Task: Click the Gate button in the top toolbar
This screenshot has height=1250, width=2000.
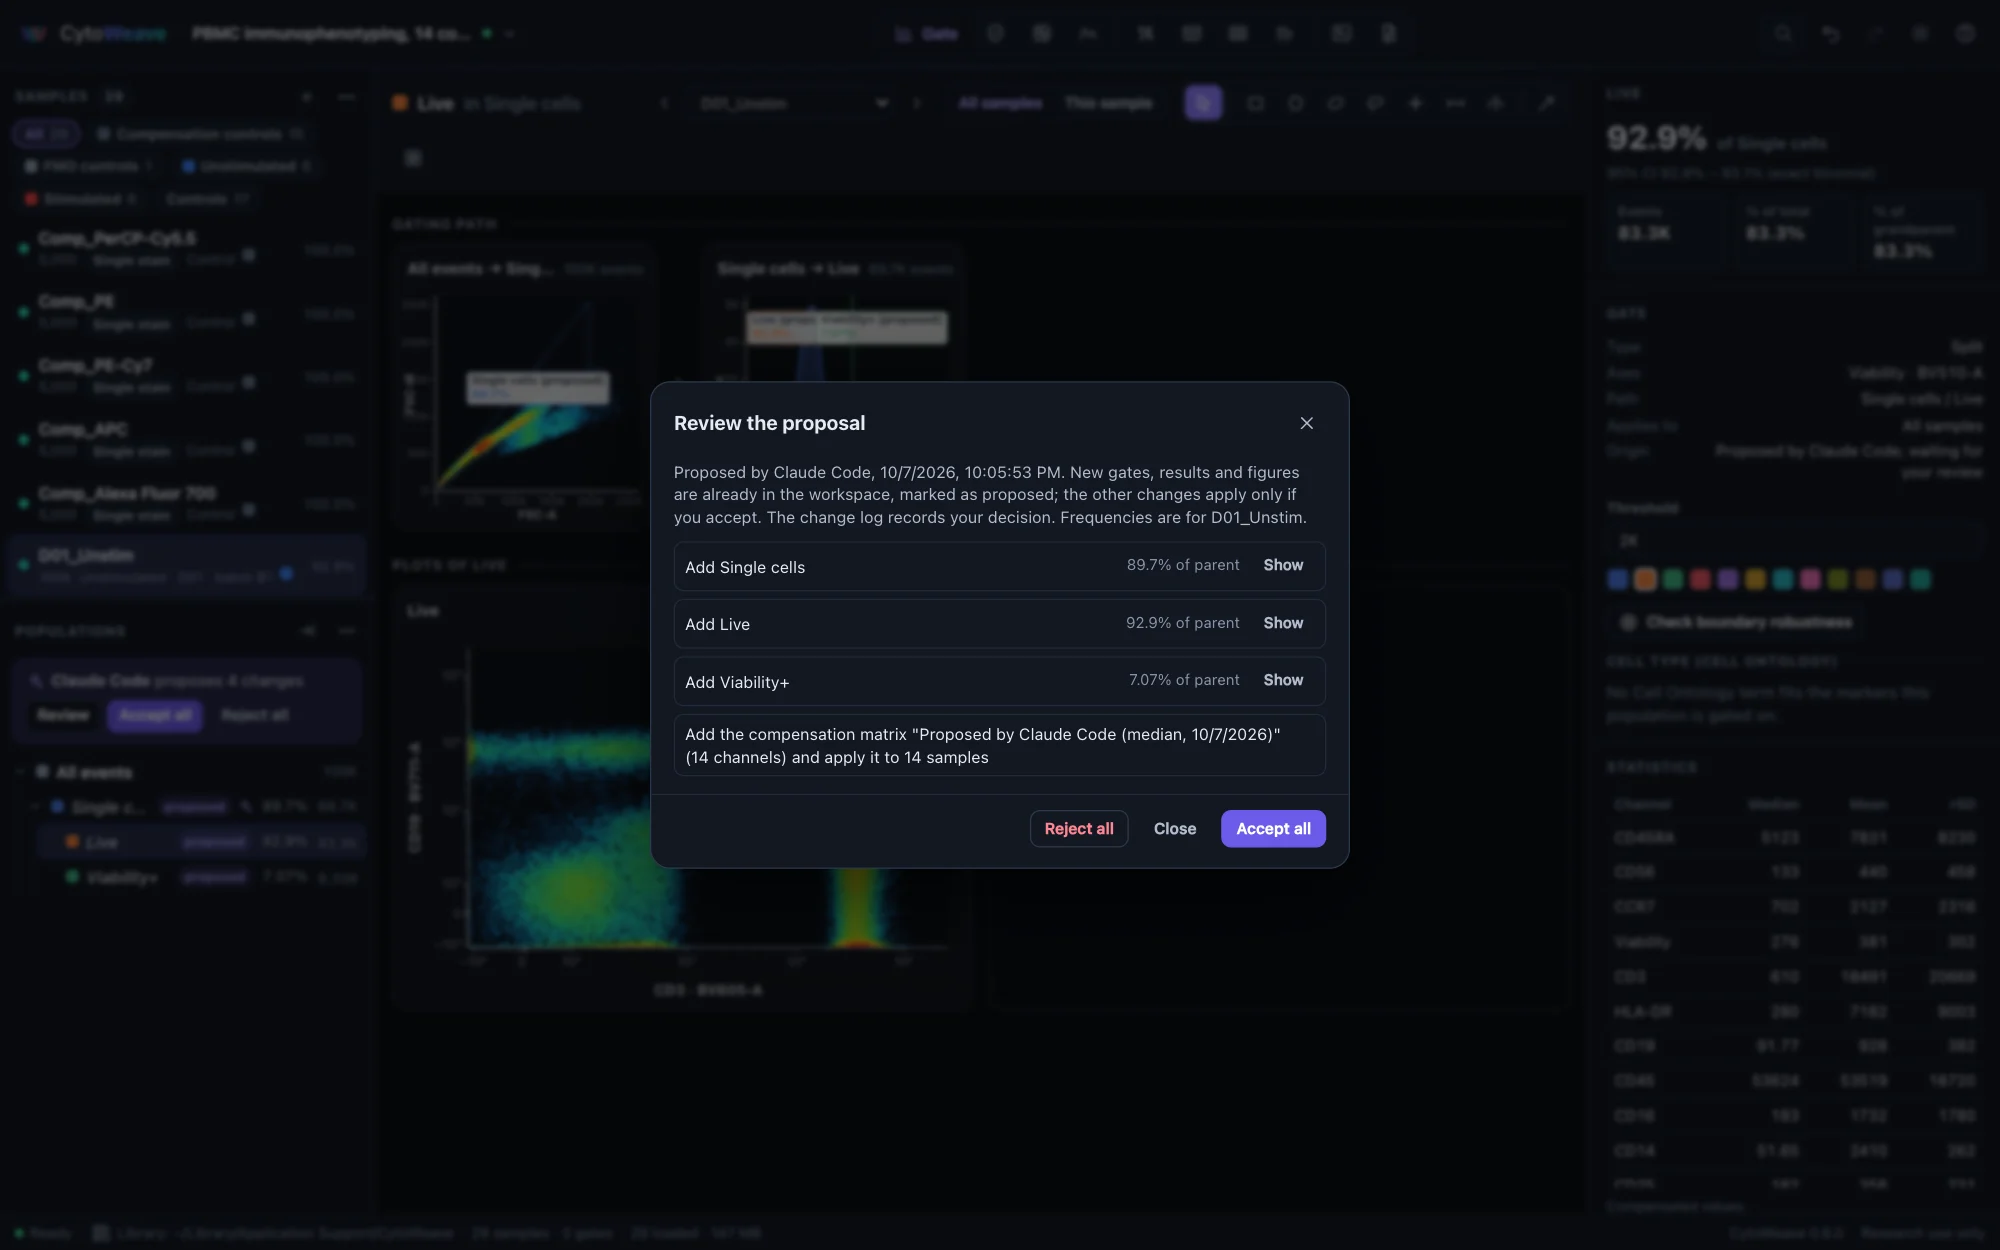Action: click(x=927, y=34)
